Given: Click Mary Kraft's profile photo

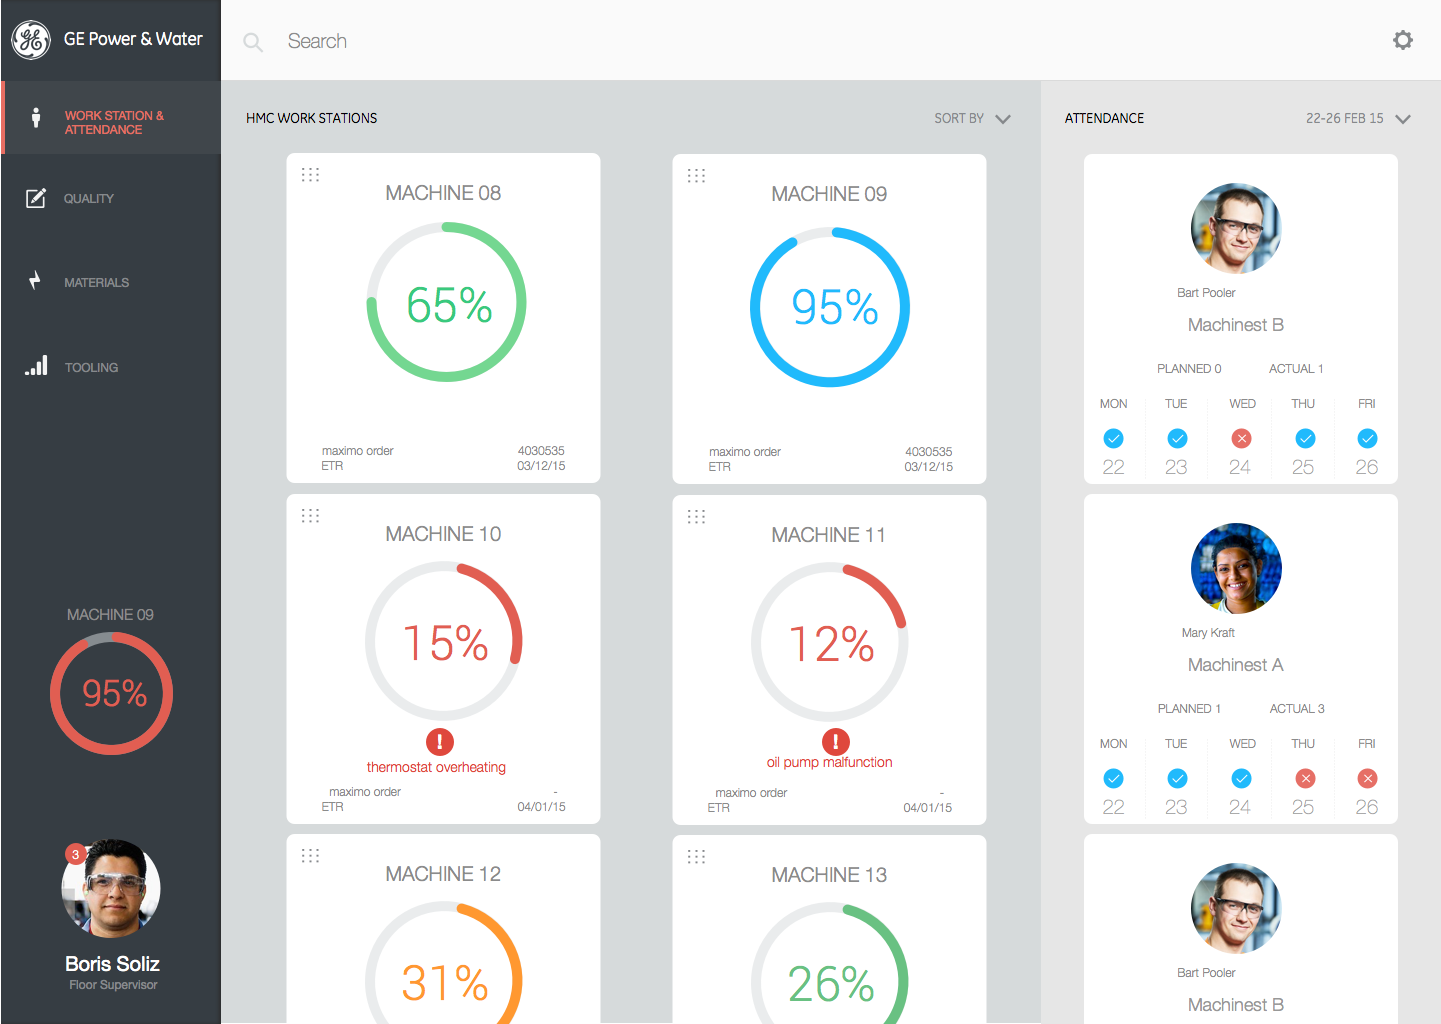Looking at the screenshot, I should coord(1236,568).
